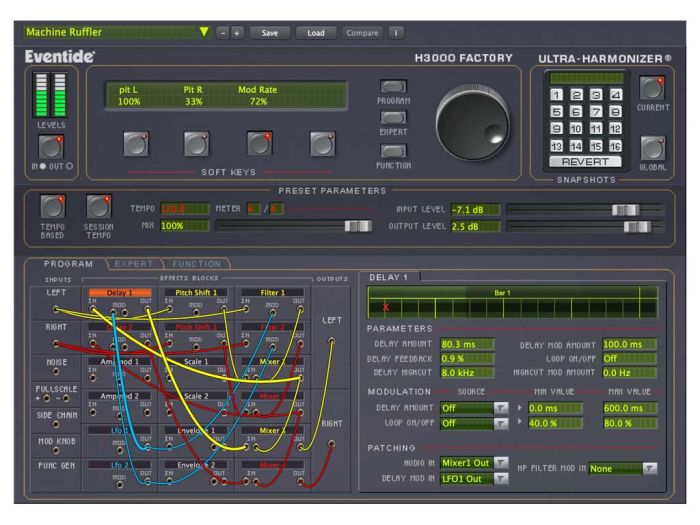Screen dimensions: 700x525
Task: Open plugin info with the i button
Action: (396, 33)
